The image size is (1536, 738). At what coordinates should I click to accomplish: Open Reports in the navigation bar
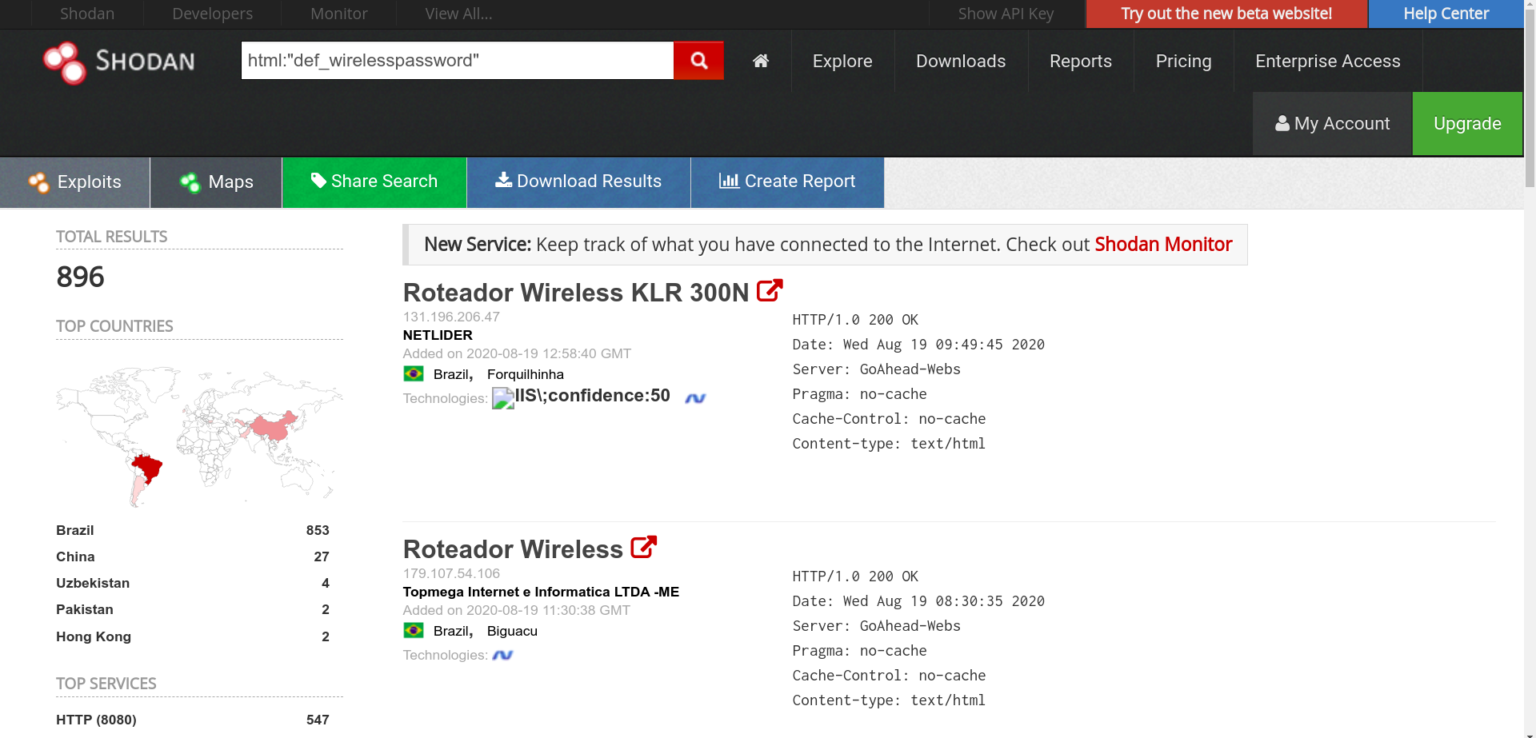click(x=1080, y=61)
